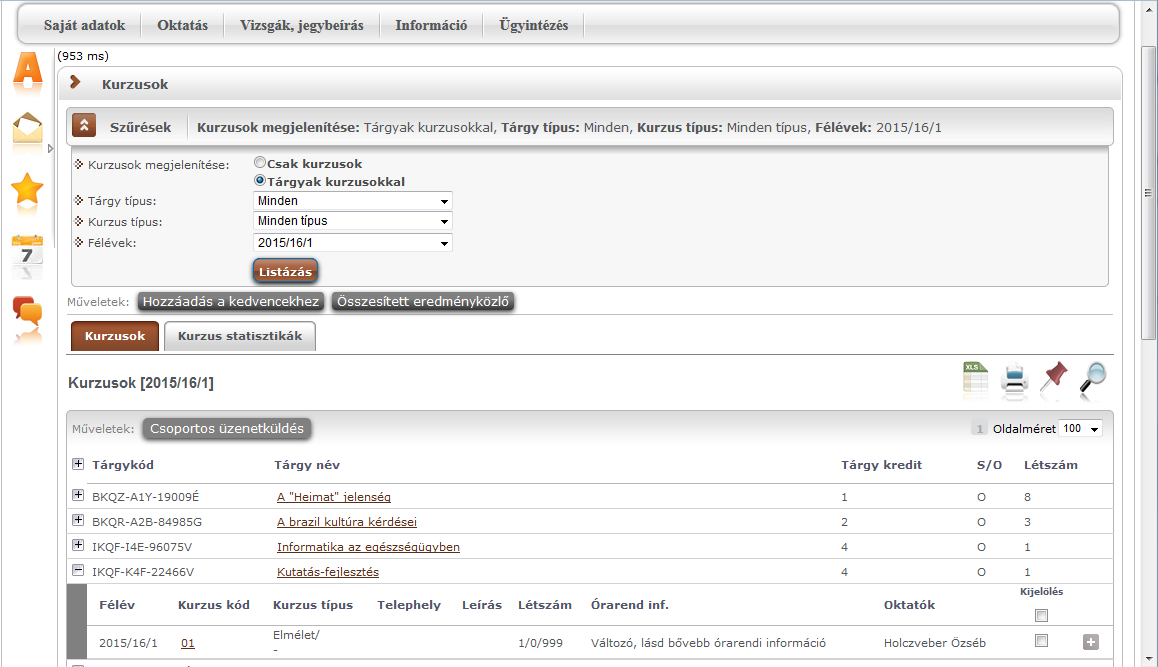Open the forum chat bubbles sidebar icon

point(27,313)
